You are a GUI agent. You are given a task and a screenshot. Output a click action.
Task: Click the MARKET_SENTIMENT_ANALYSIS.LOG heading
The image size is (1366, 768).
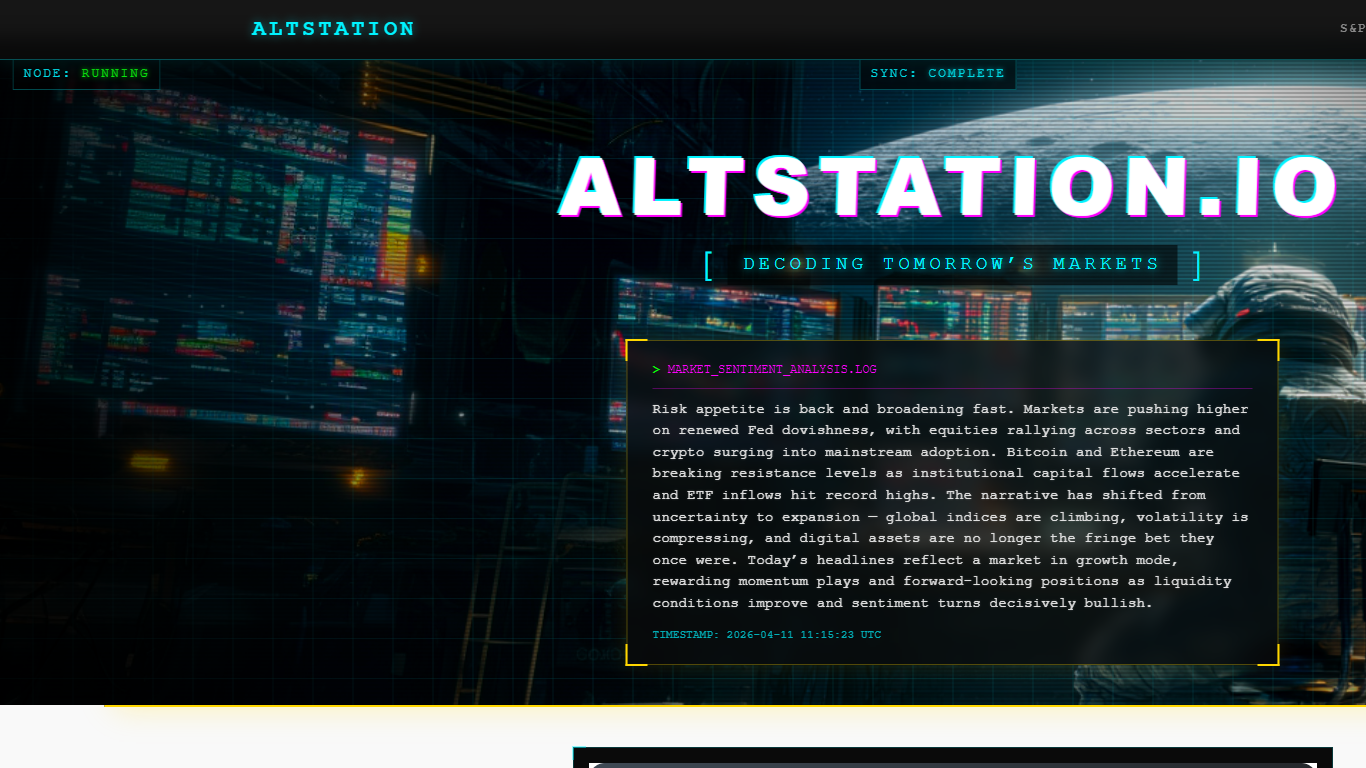pyautogui.click(x=772, y=370)
